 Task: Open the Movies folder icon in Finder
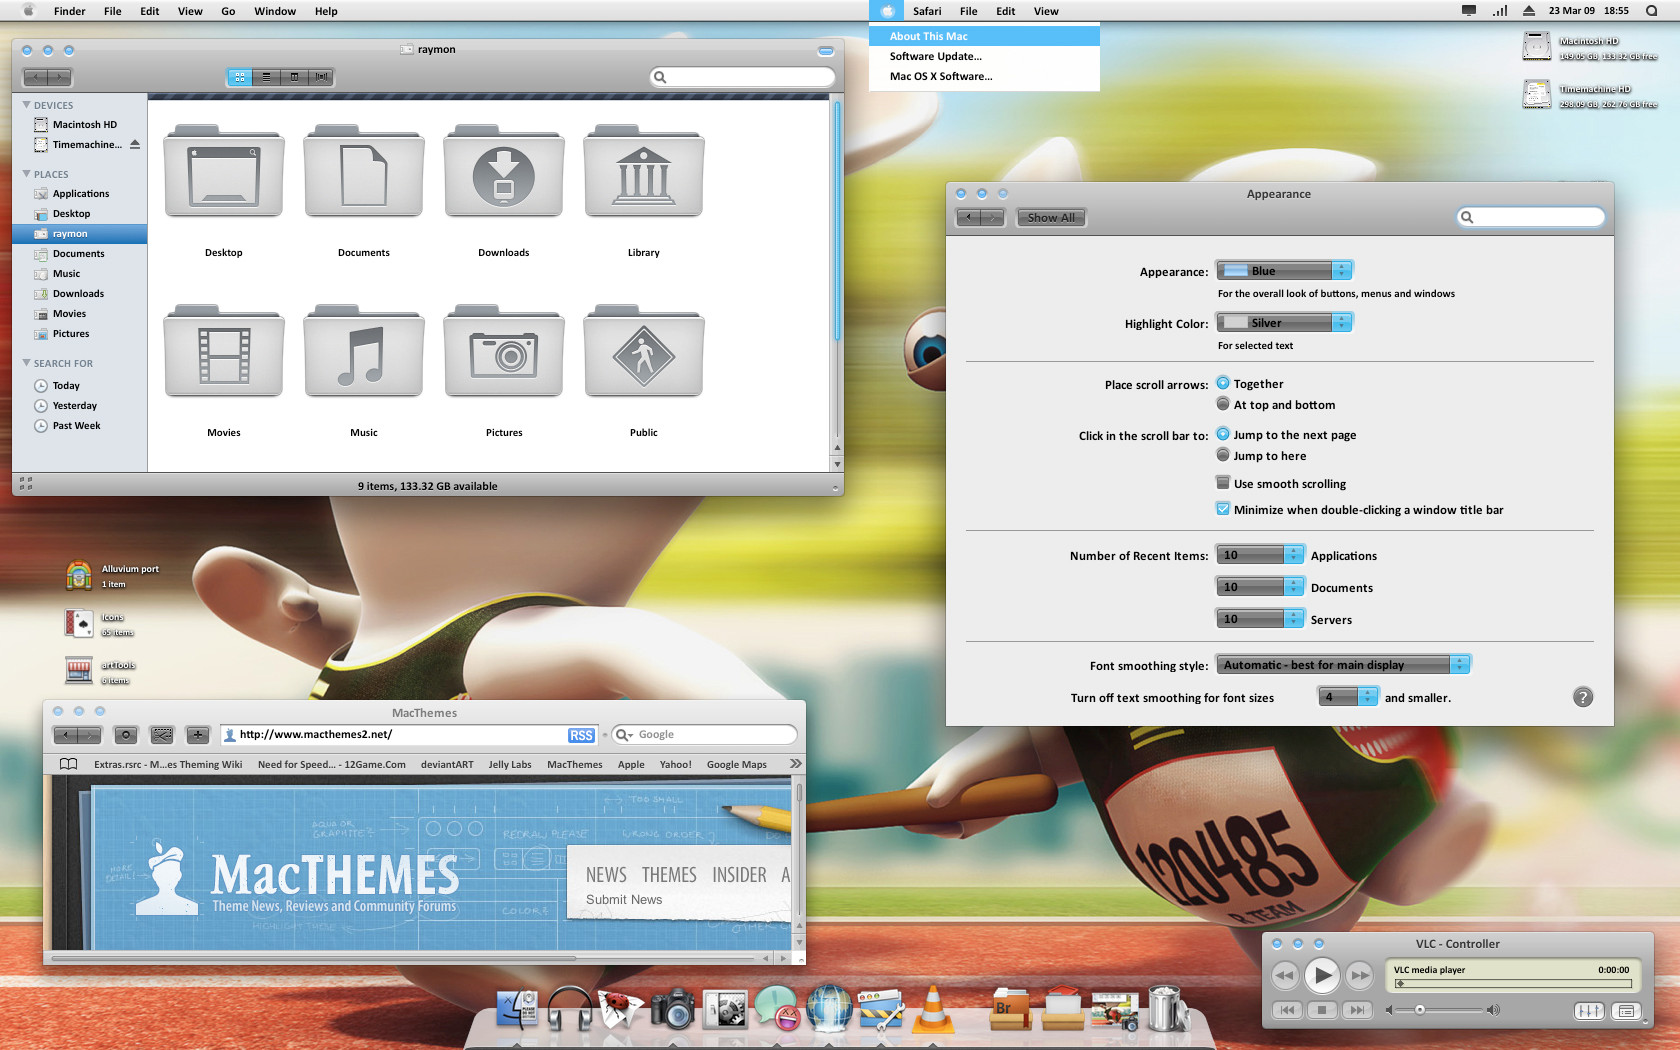(224, 352)
